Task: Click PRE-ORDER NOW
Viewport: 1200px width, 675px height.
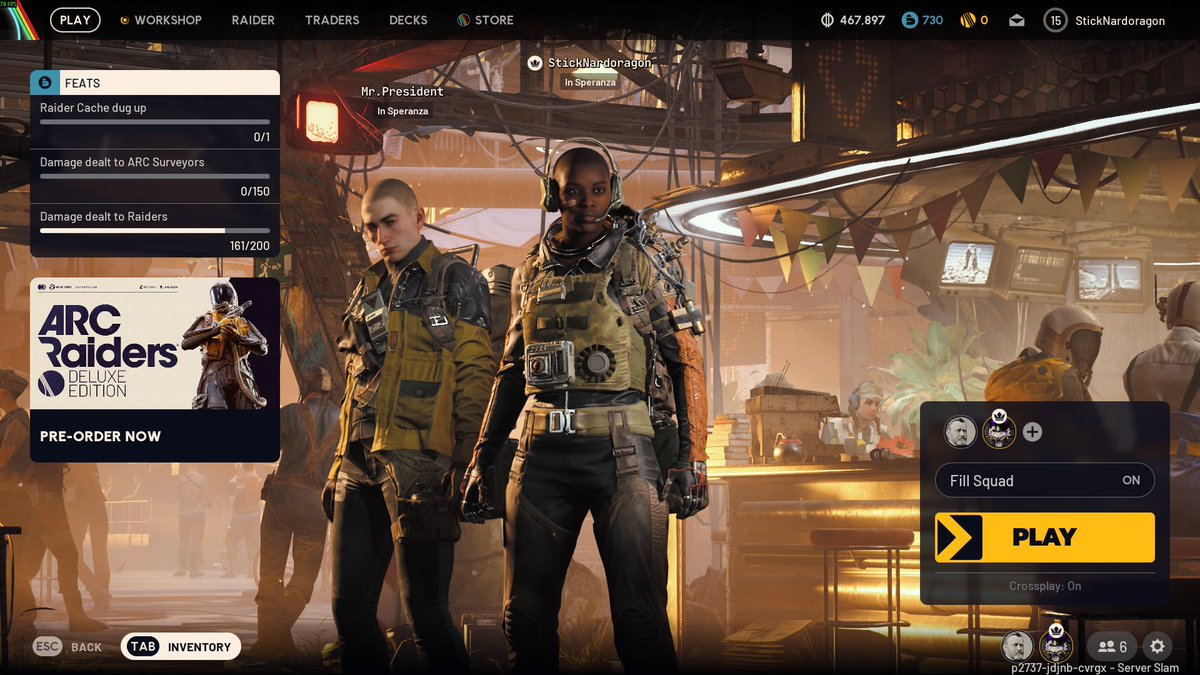Action: coord(100,436)
